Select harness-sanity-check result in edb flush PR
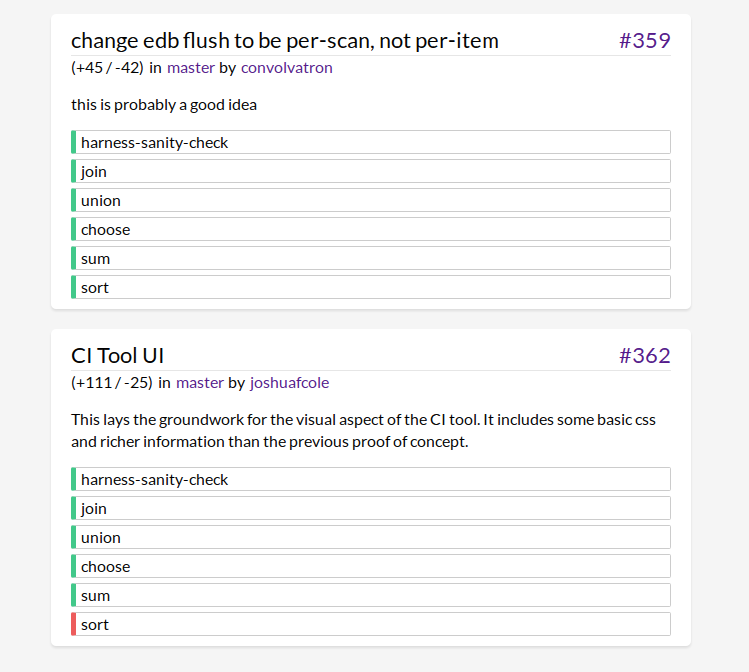This screenshot has width=749, height=672. pos(370,143)
